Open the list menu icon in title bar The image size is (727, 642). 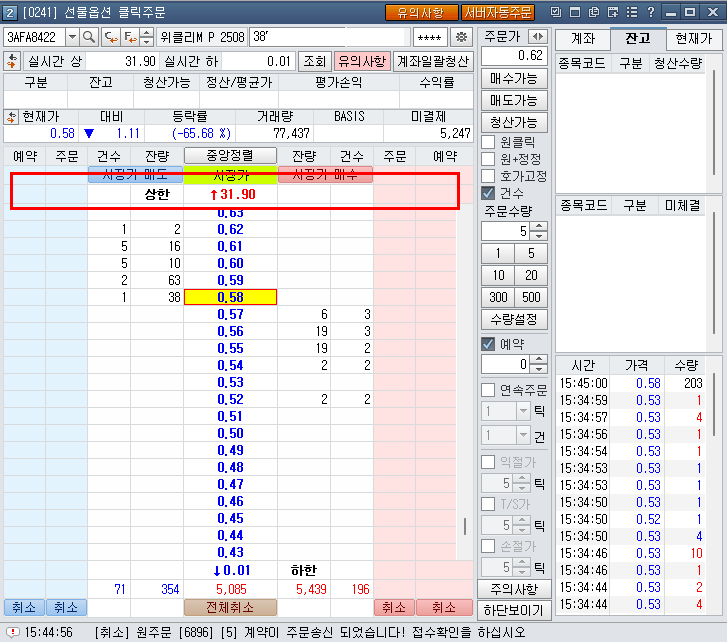[x=631, y=12]
